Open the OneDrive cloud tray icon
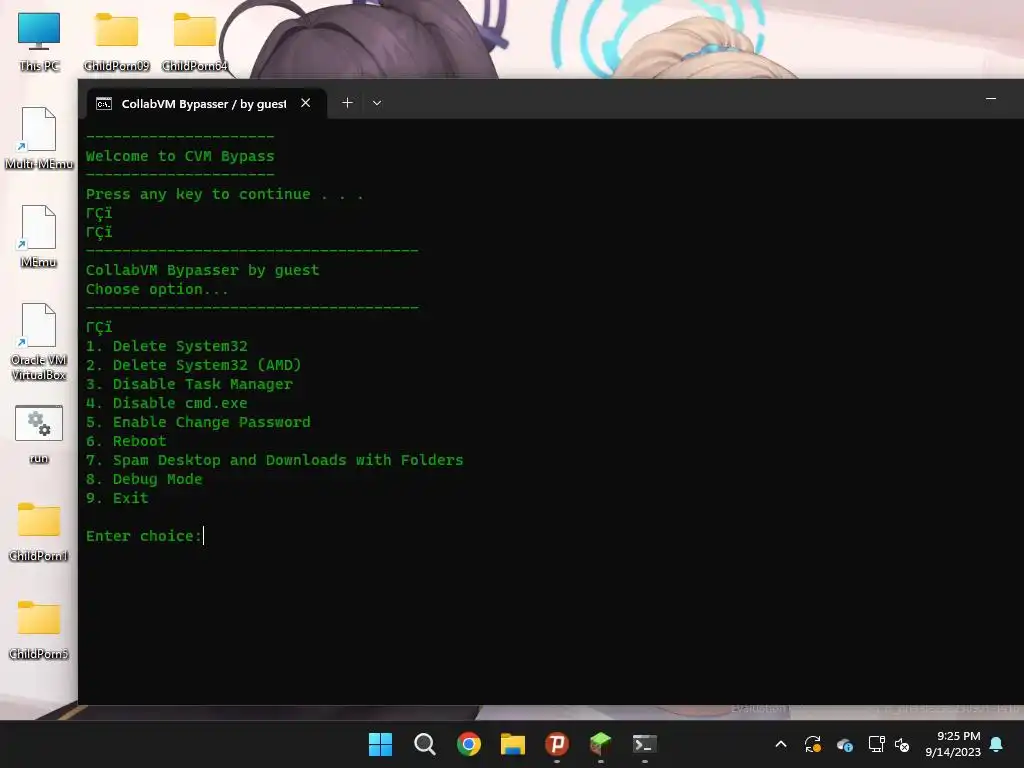Image resolution: width=1024 pixels, height=768 pixels. click(844, 744)
